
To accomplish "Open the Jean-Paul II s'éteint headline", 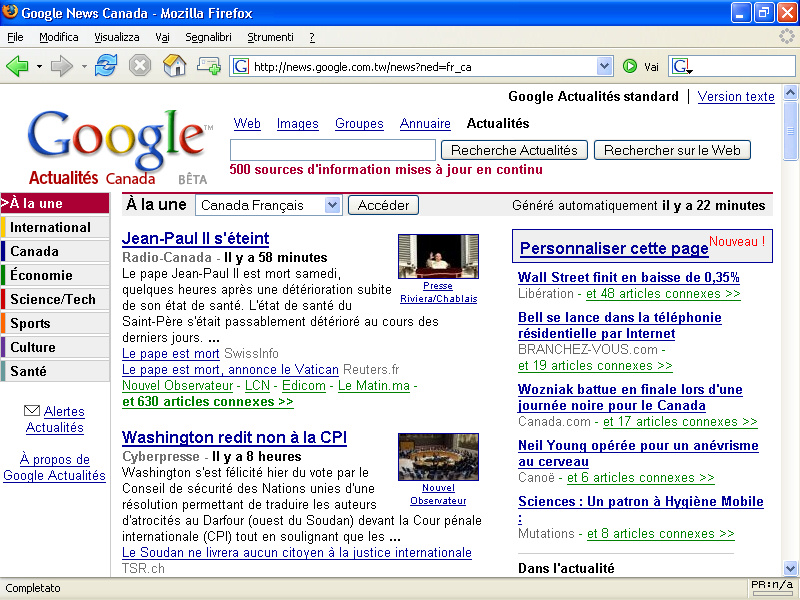I will pos(195,238).
